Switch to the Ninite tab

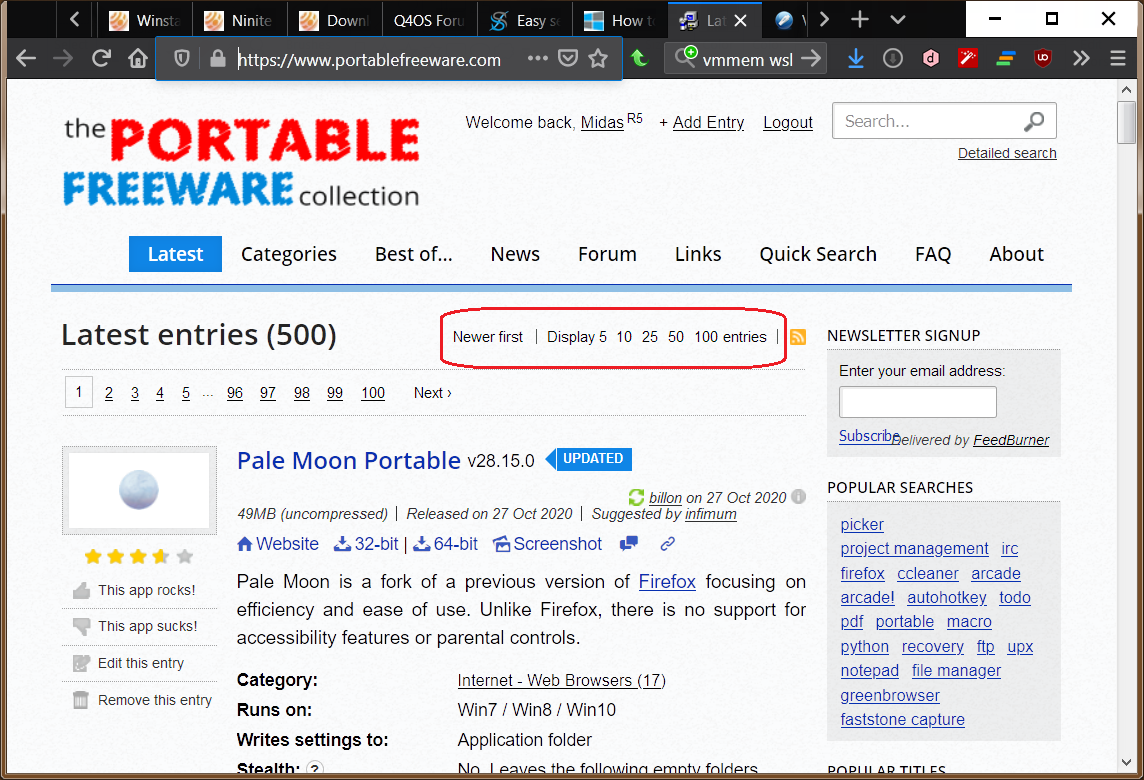(240, 20)
